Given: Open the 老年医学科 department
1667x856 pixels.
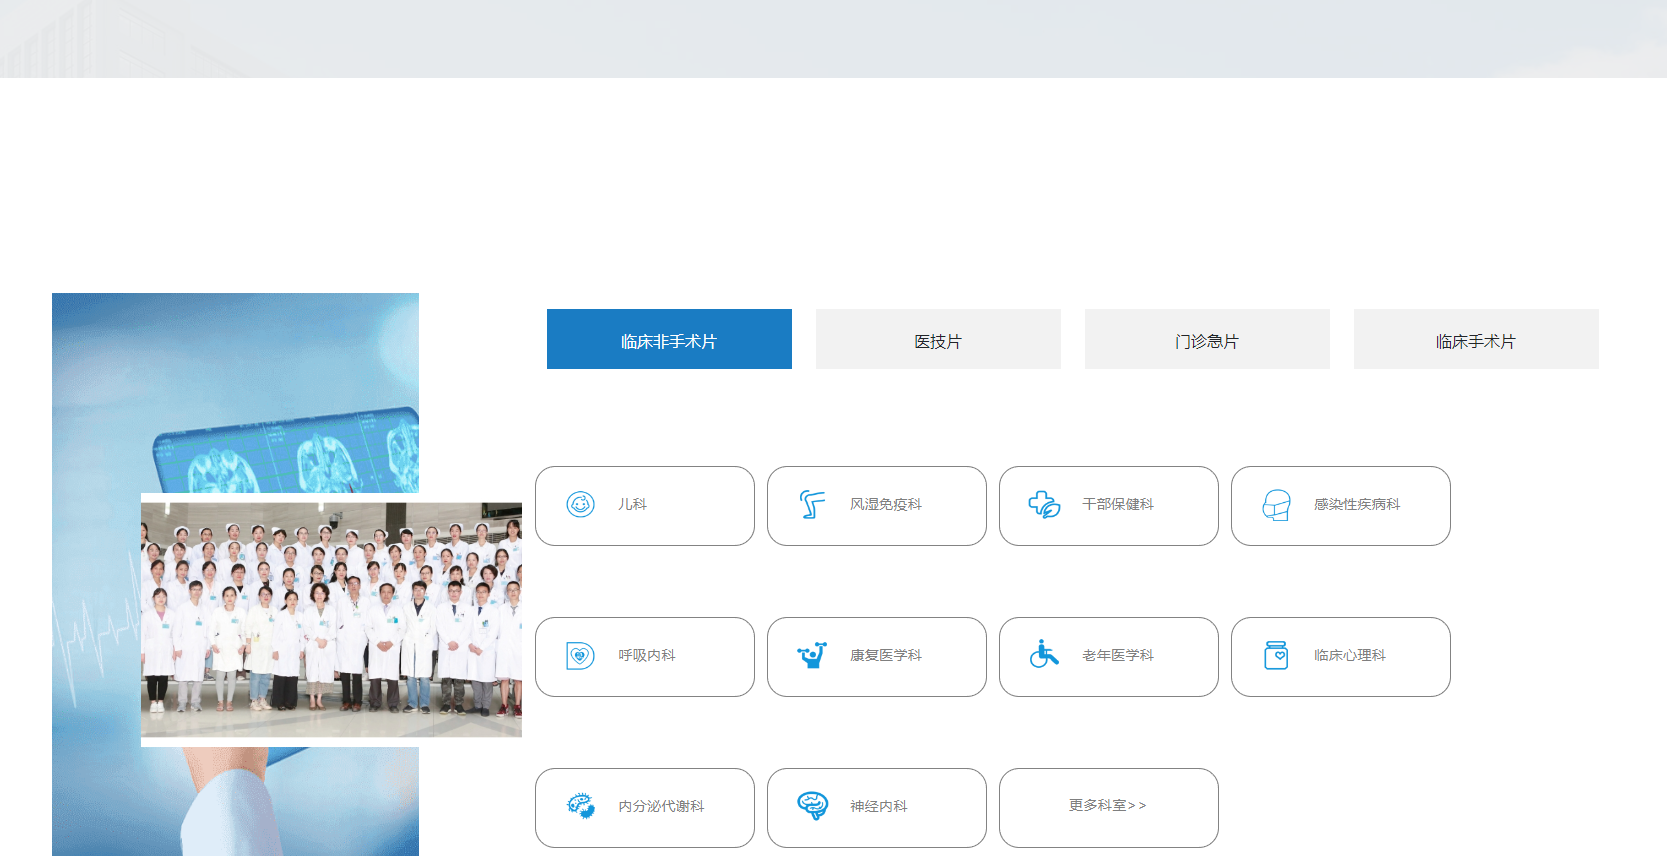Looking at the screenshot, I should (x=1109, y=657).
